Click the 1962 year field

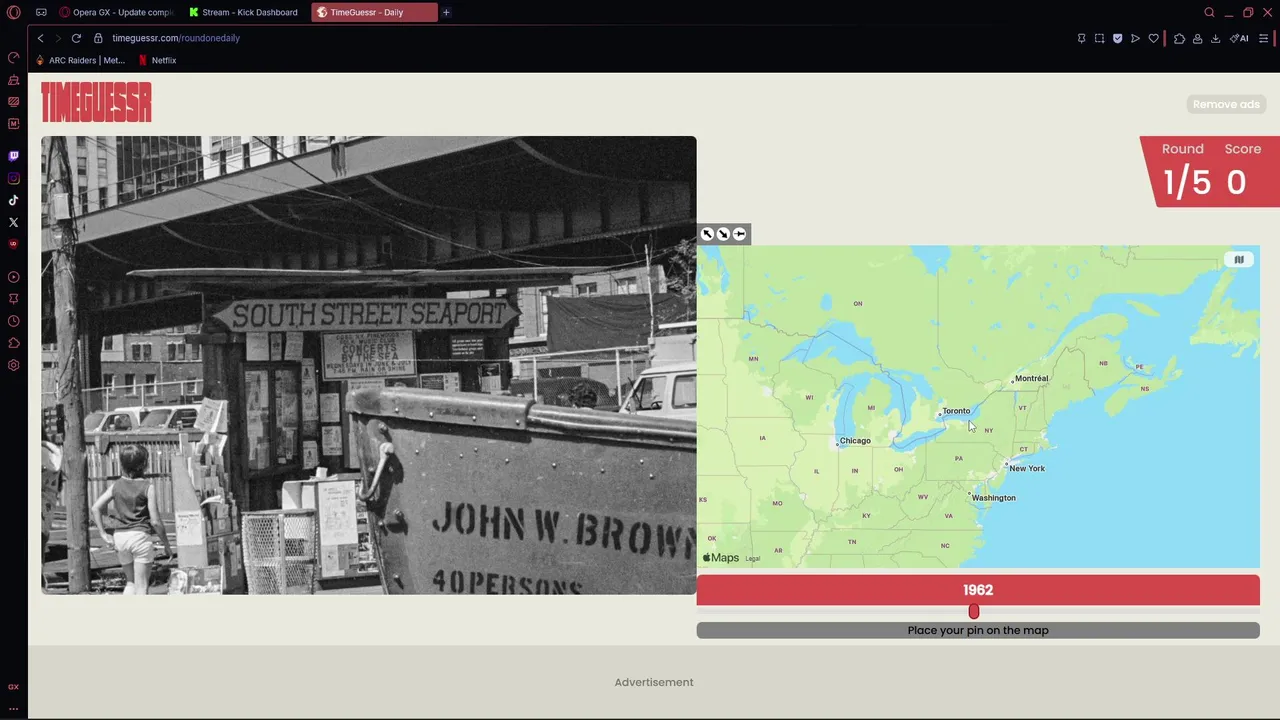pos(978,590)
